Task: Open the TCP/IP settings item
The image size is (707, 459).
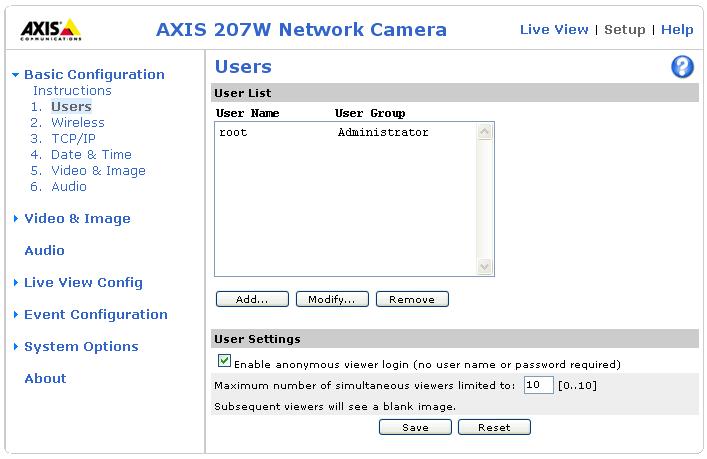Action: (73, 139)
